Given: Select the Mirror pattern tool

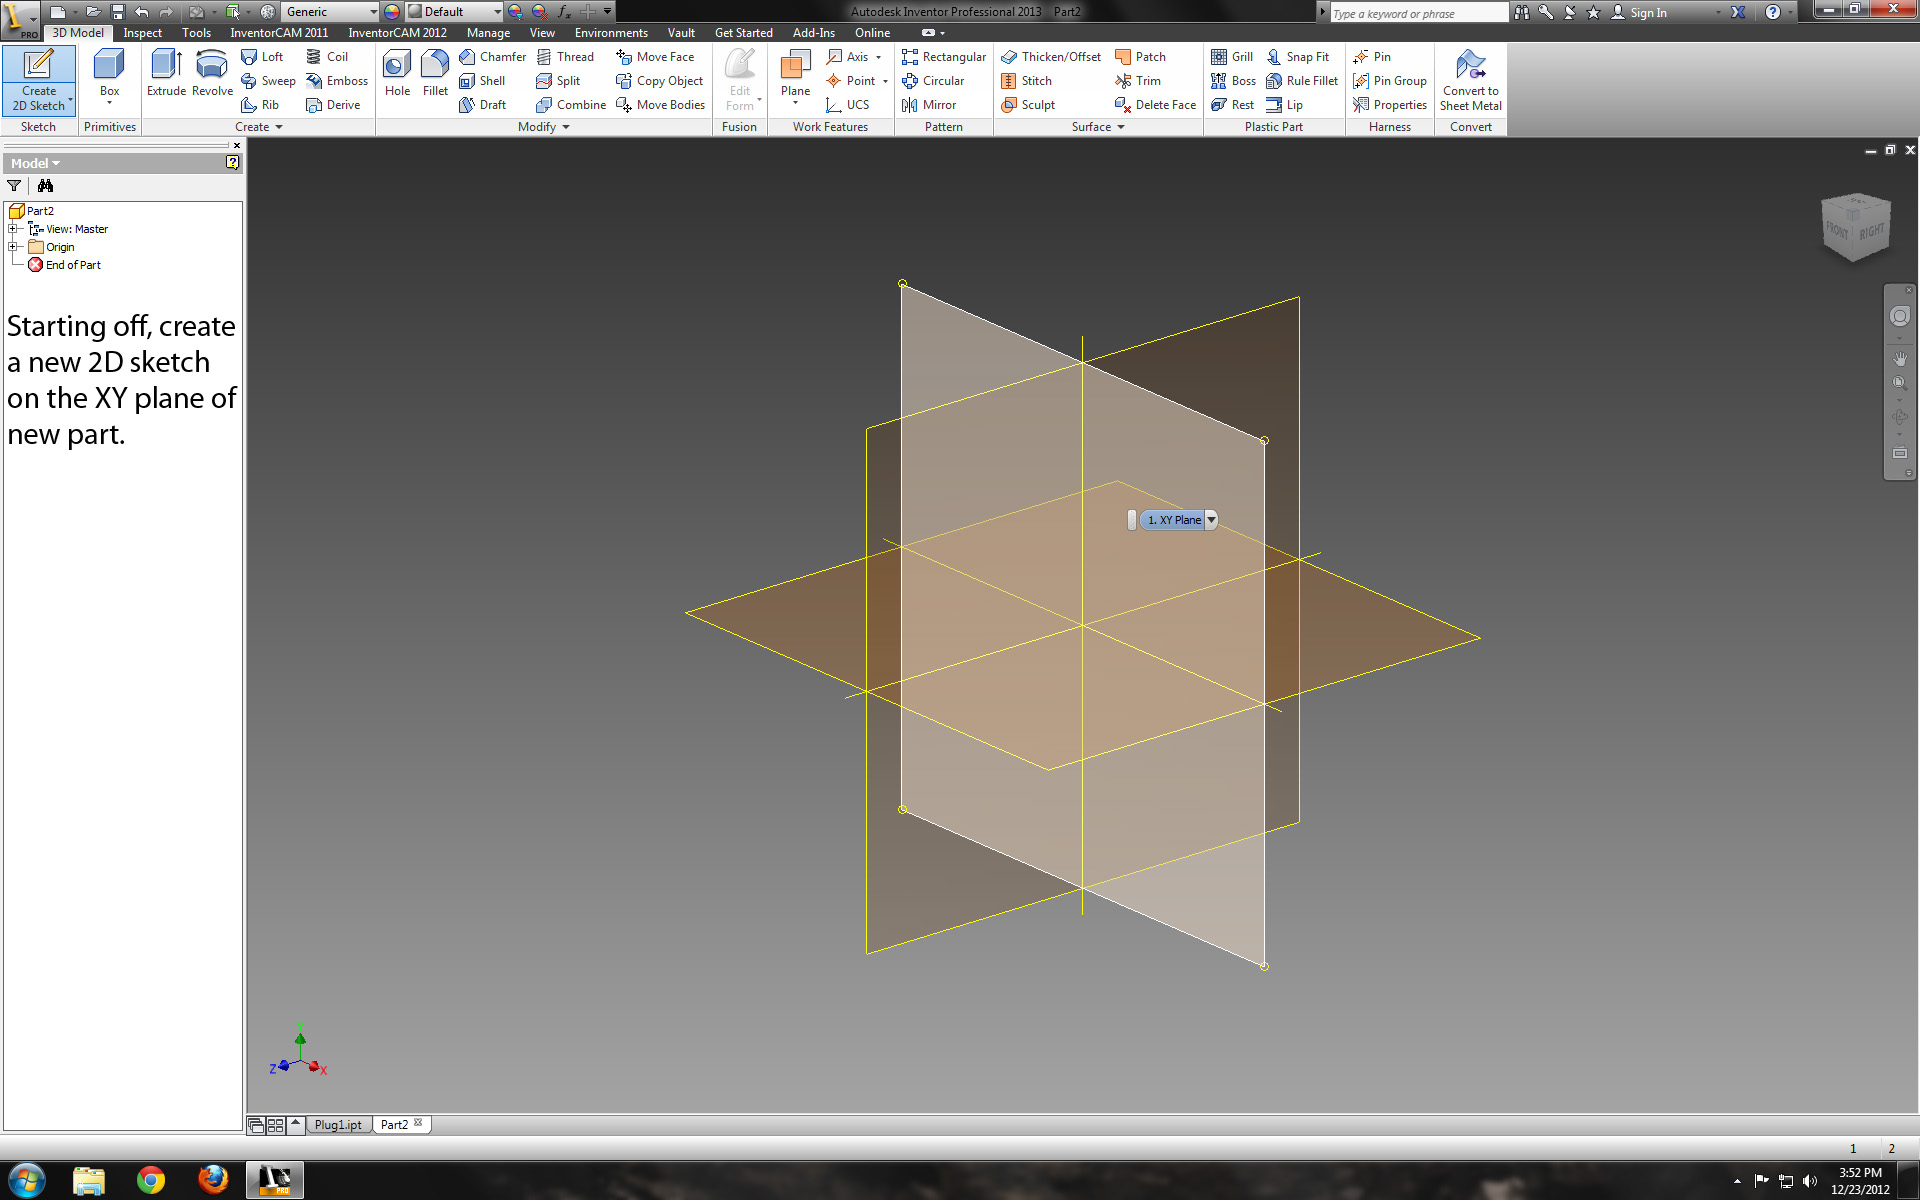Looking at the screenshot, I should [x=929, y=105].
